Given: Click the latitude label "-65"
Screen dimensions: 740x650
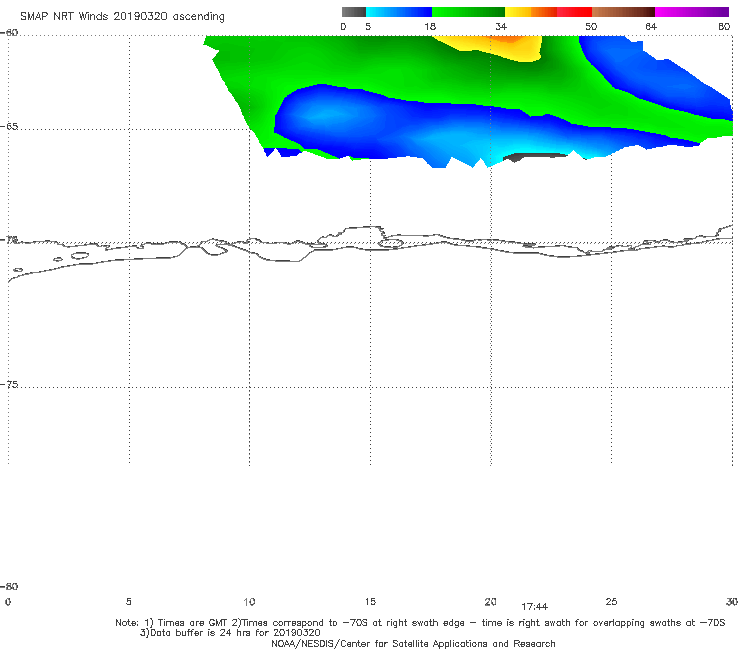Looking at the screenshot, I should point(9,127).
